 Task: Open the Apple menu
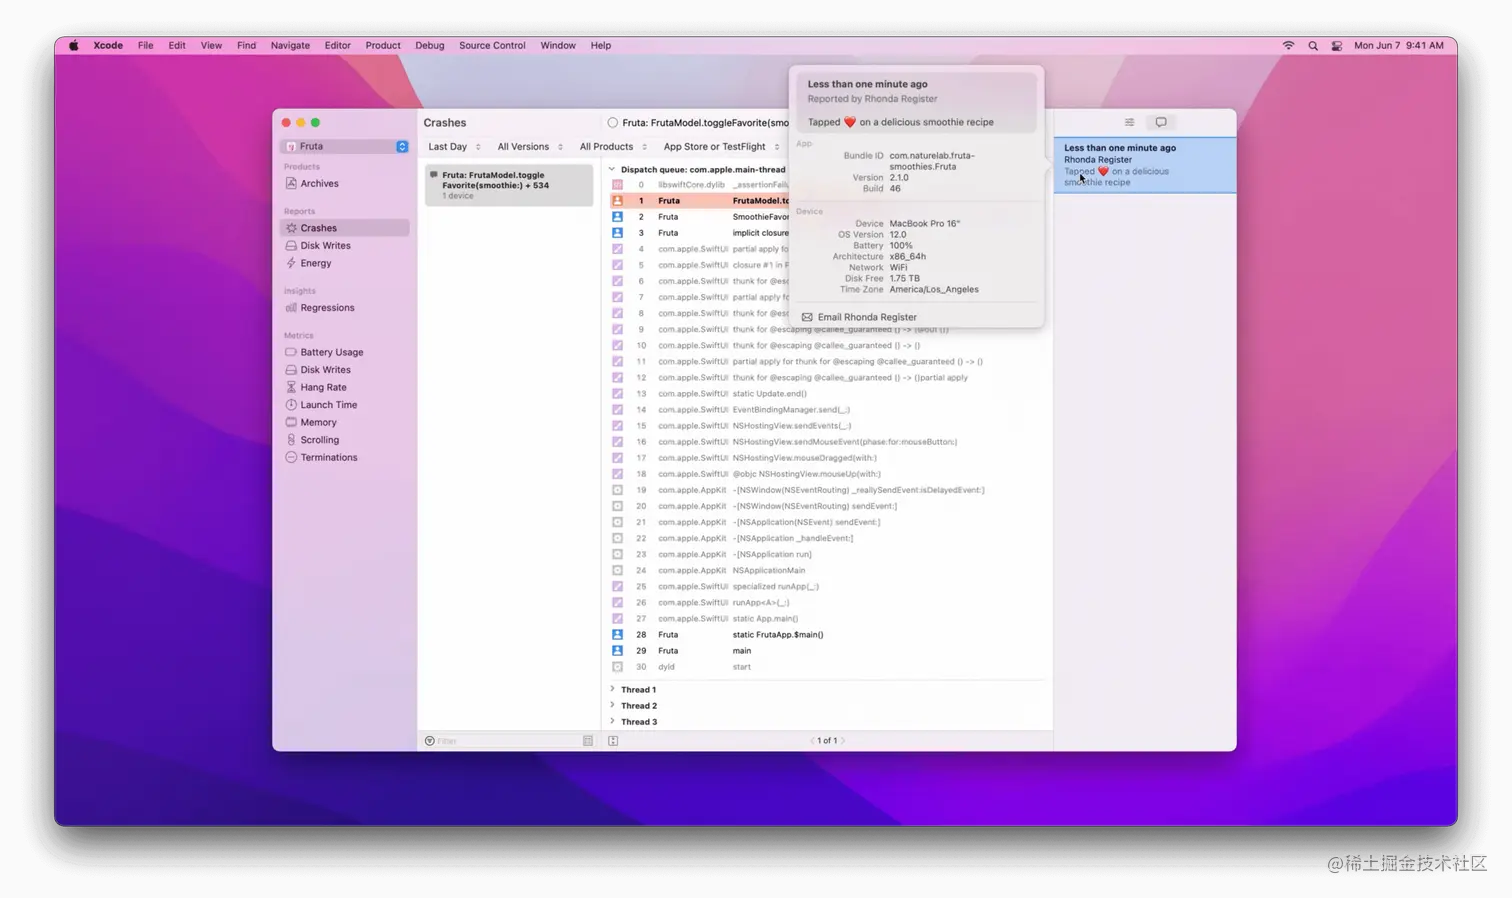(x=73, y=46)
